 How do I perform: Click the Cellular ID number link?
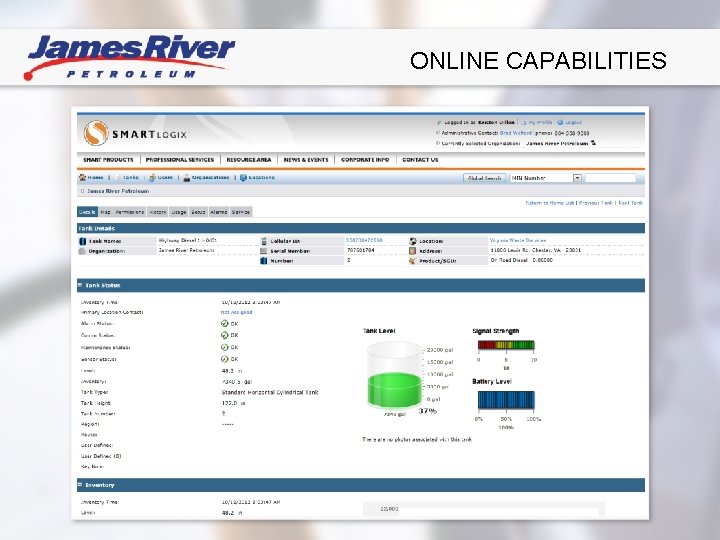click(364, 240)
